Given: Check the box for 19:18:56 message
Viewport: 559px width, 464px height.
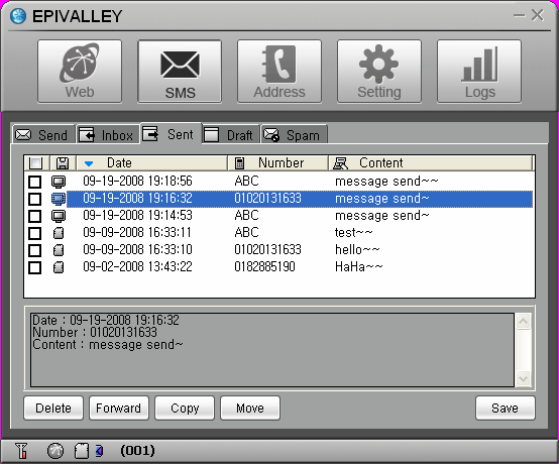Looking at the screenshot, I should (x=35, y=181).
